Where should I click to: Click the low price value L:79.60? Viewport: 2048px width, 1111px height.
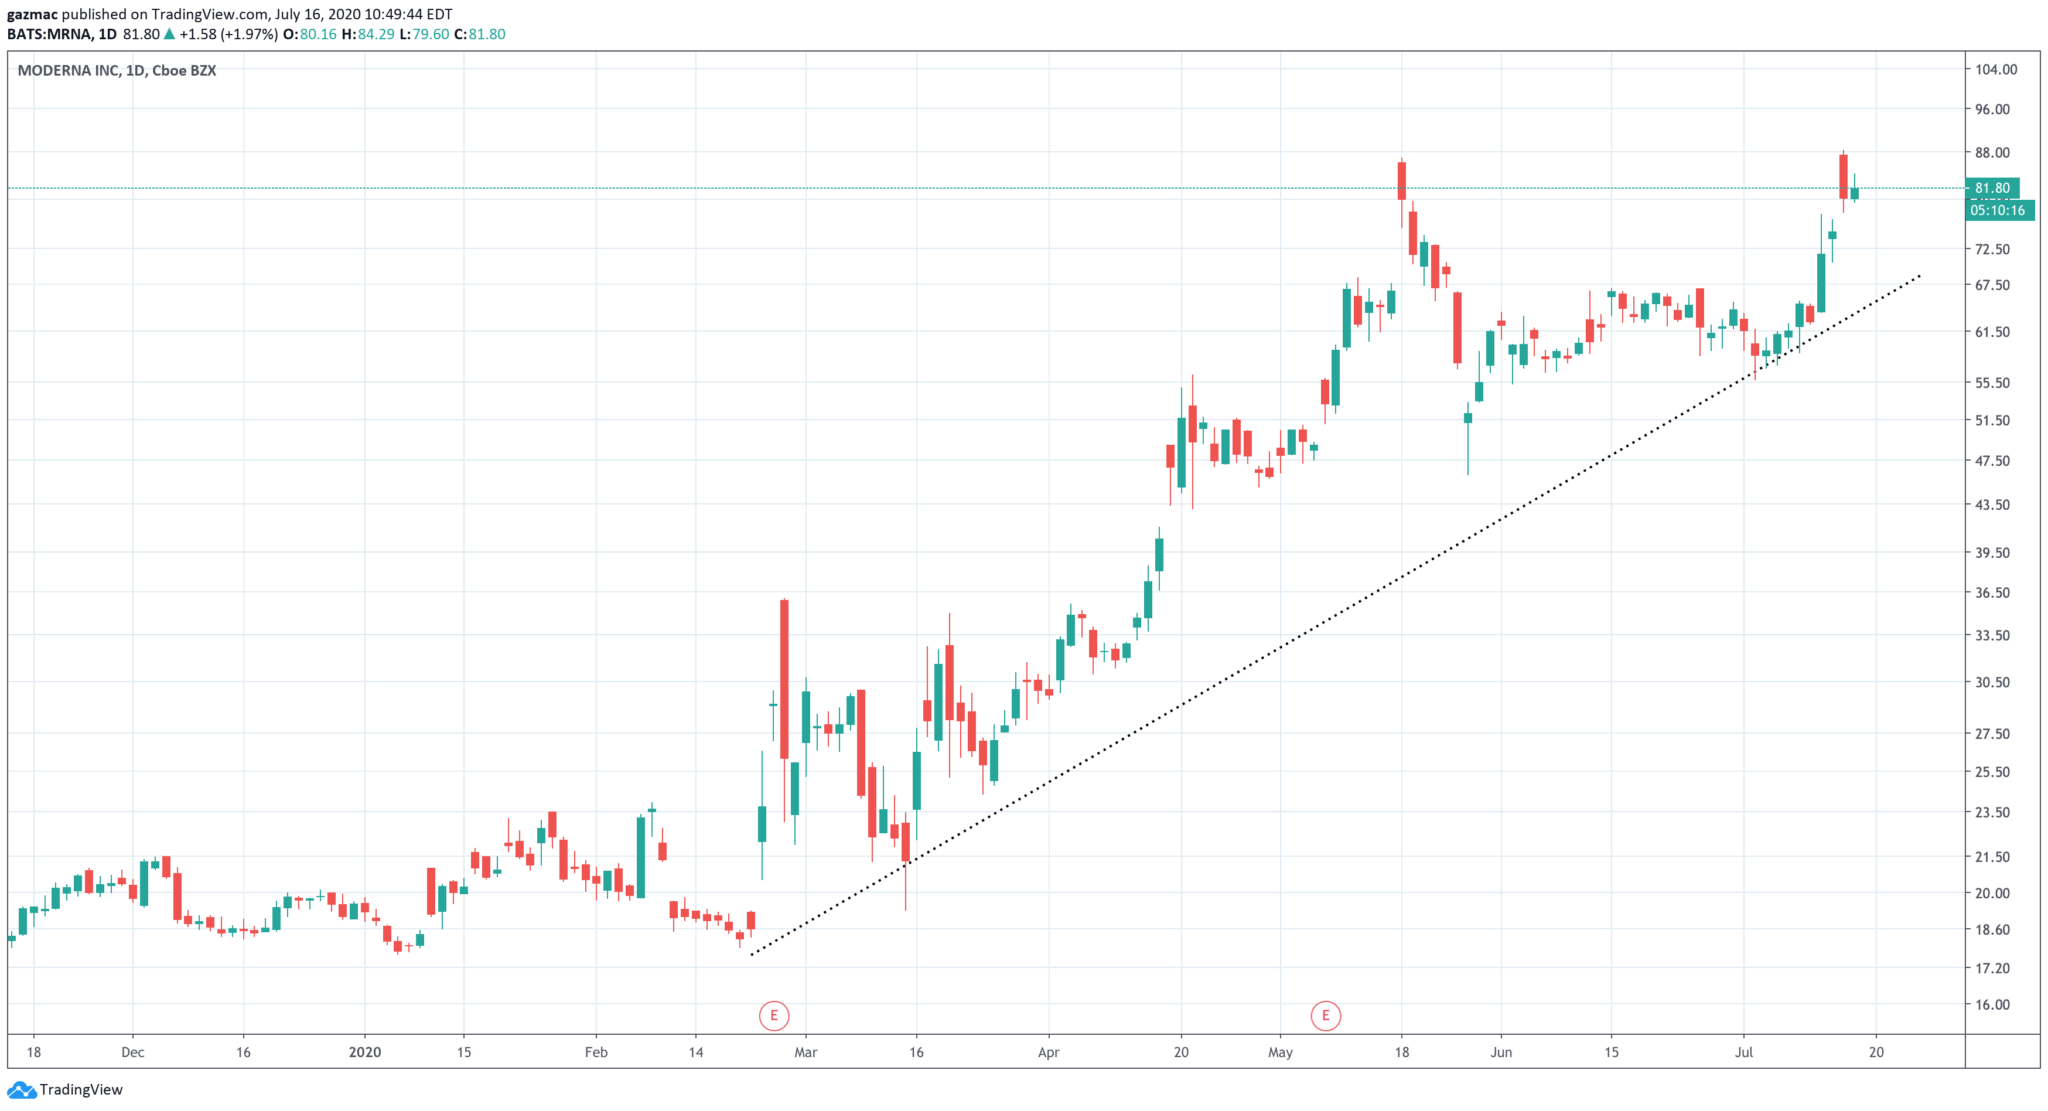coord(424,34)
